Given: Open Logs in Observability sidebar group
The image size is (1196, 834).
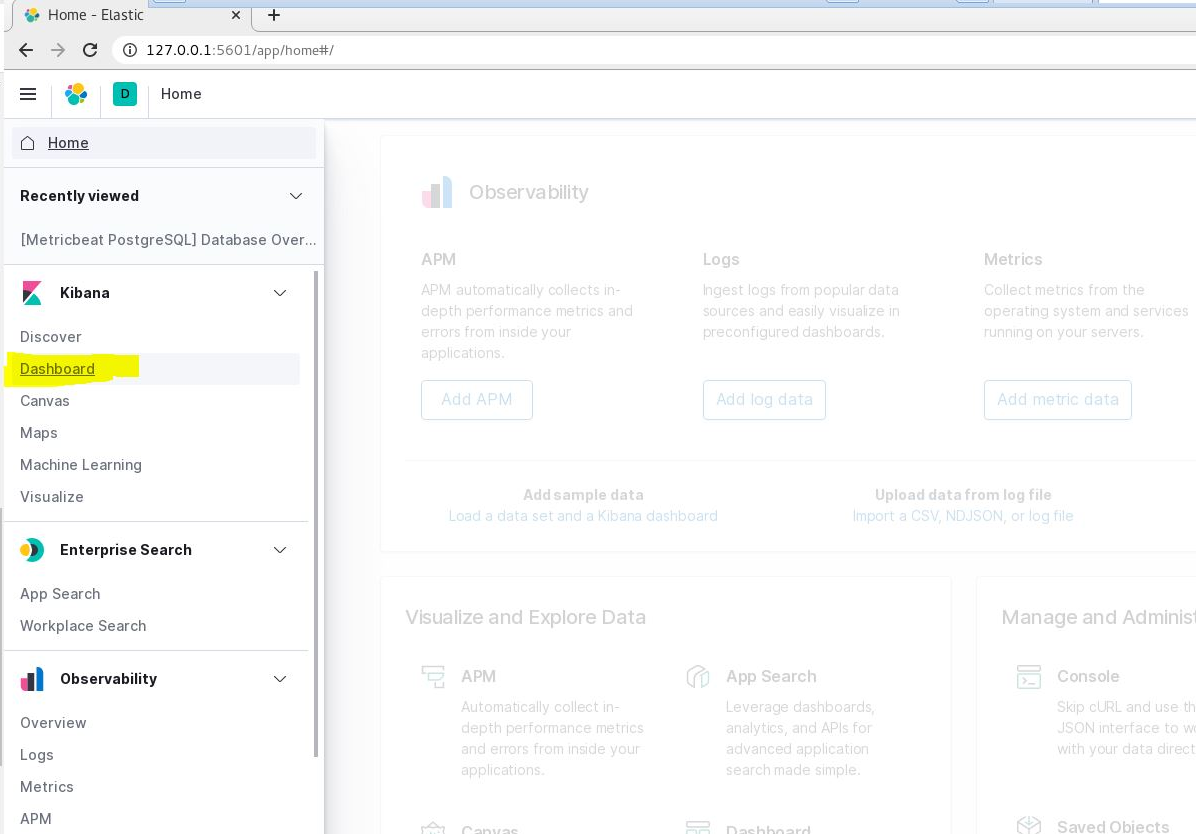Looking at the screenshot, I should [x=37, y=755].
